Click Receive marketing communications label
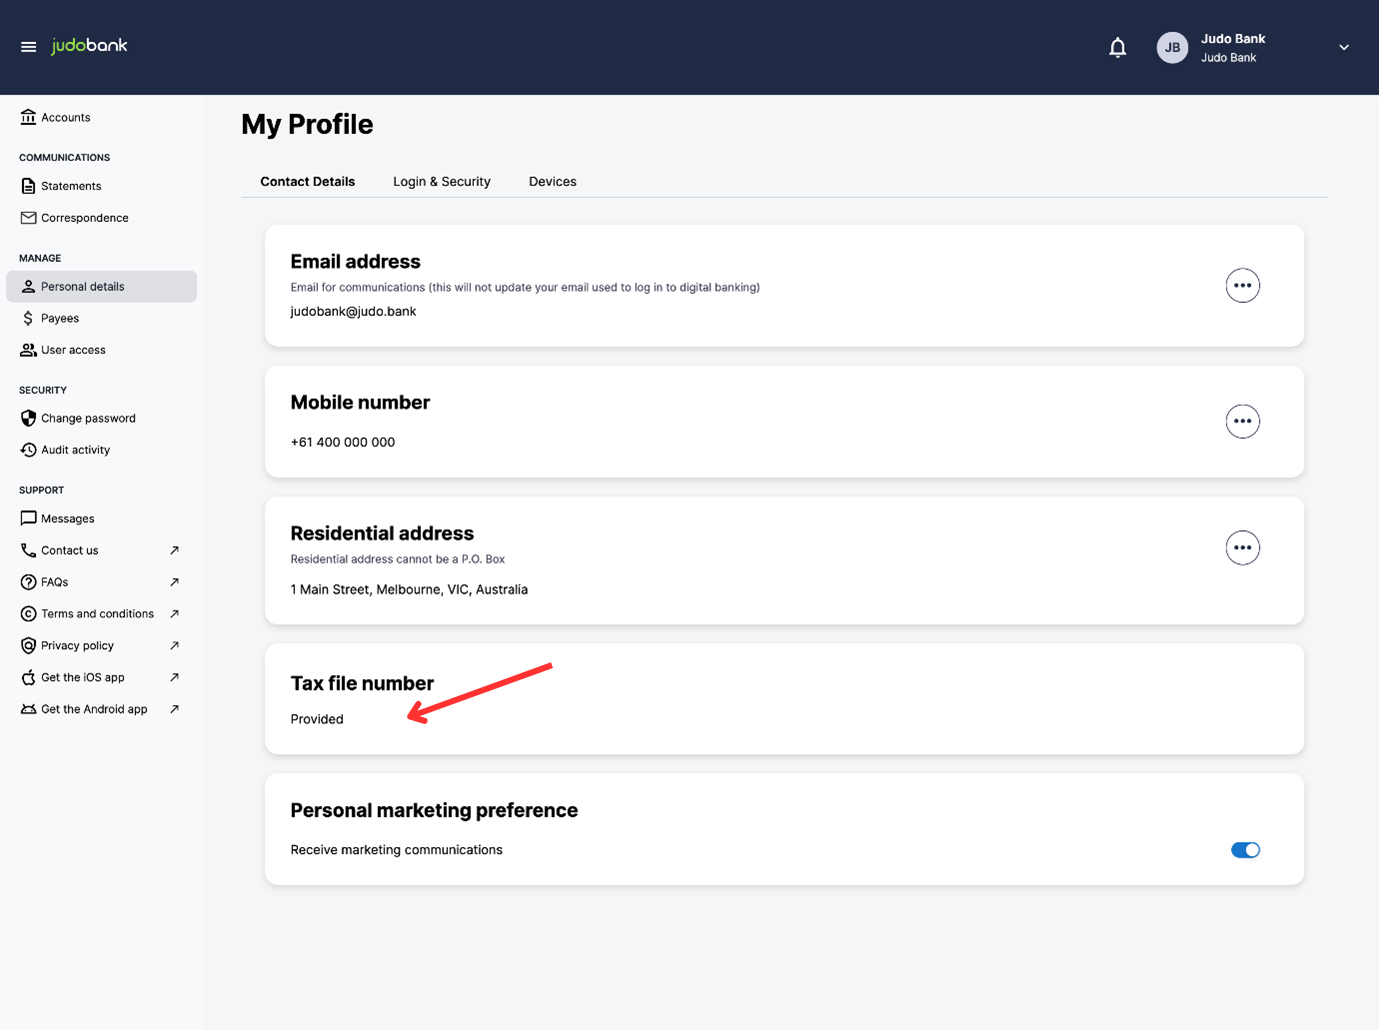This screenshot has width=1379, height=1030. coord(396,850)
